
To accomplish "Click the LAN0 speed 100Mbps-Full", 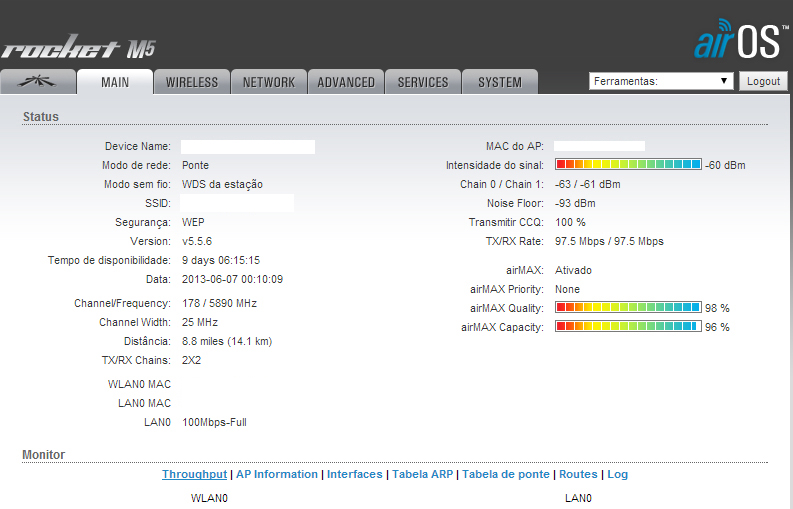I will click(214, 422).
